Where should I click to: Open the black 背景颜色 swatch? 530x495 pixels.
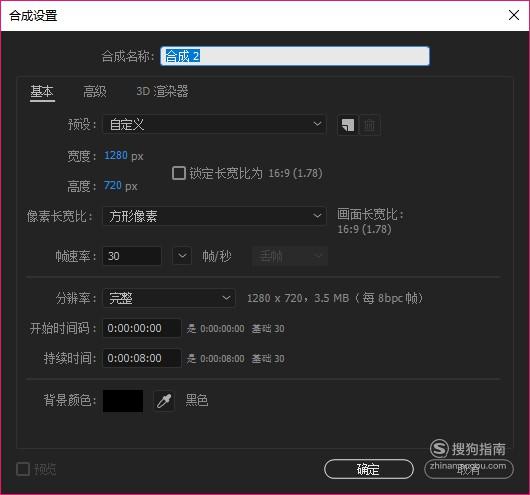[123, 401]
